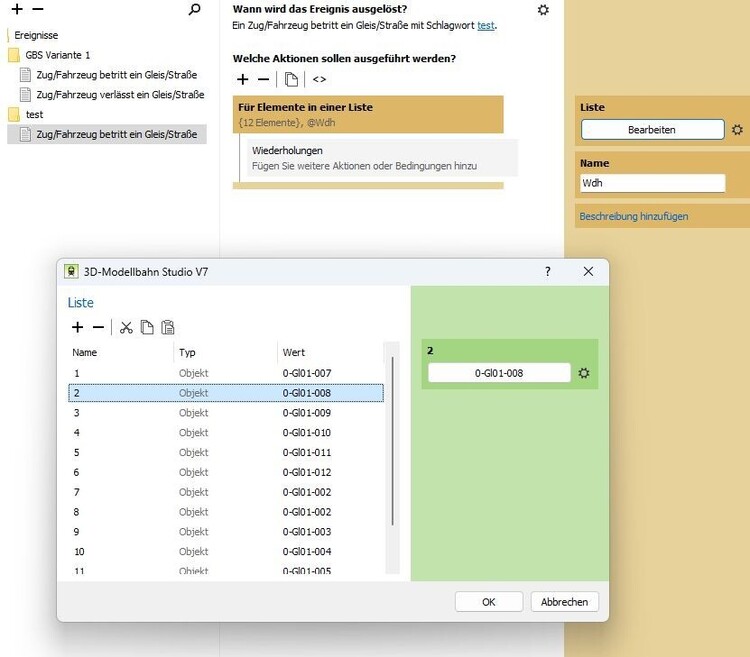Select first event under GBS Variante 1
The image size is (750, 657).
[x=117, y=75]
